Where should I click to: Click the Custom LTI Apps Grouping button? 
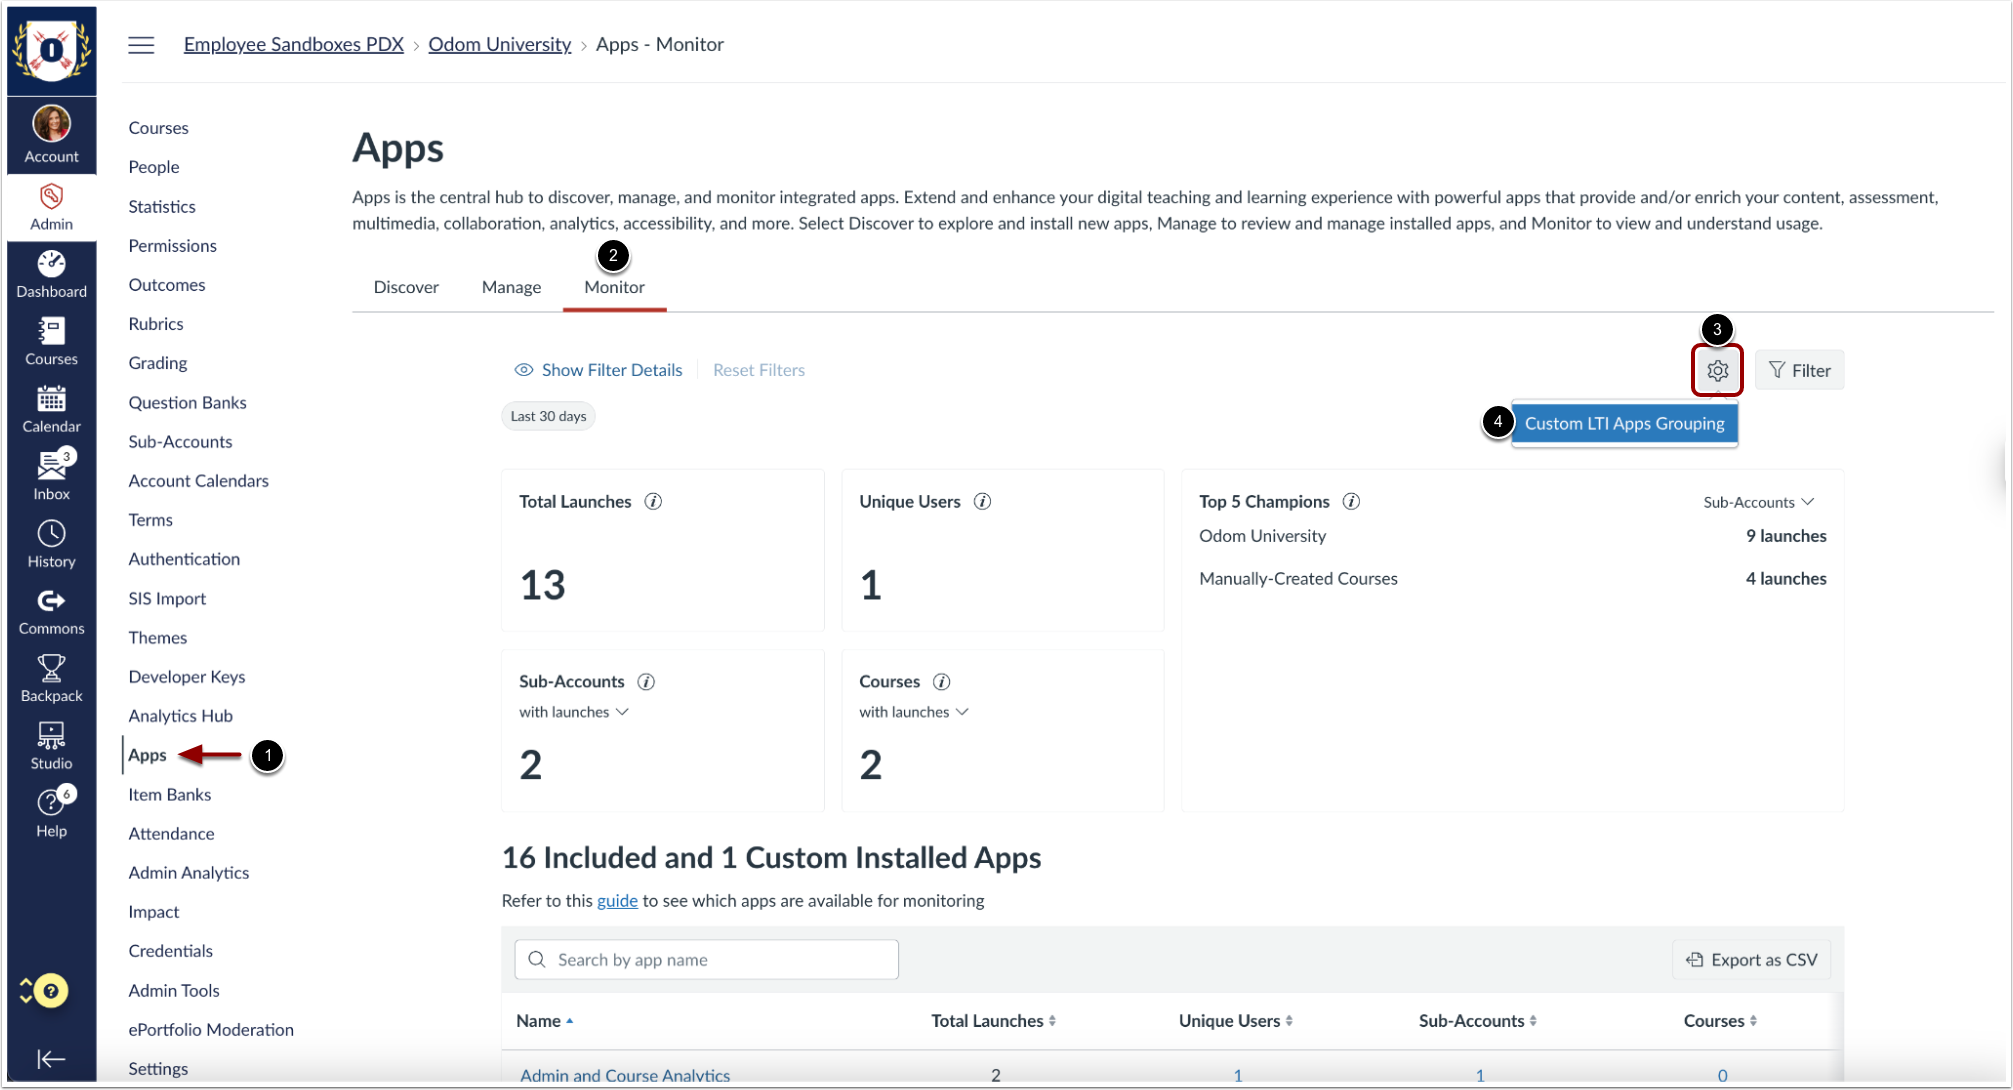tap(1624, 423)
